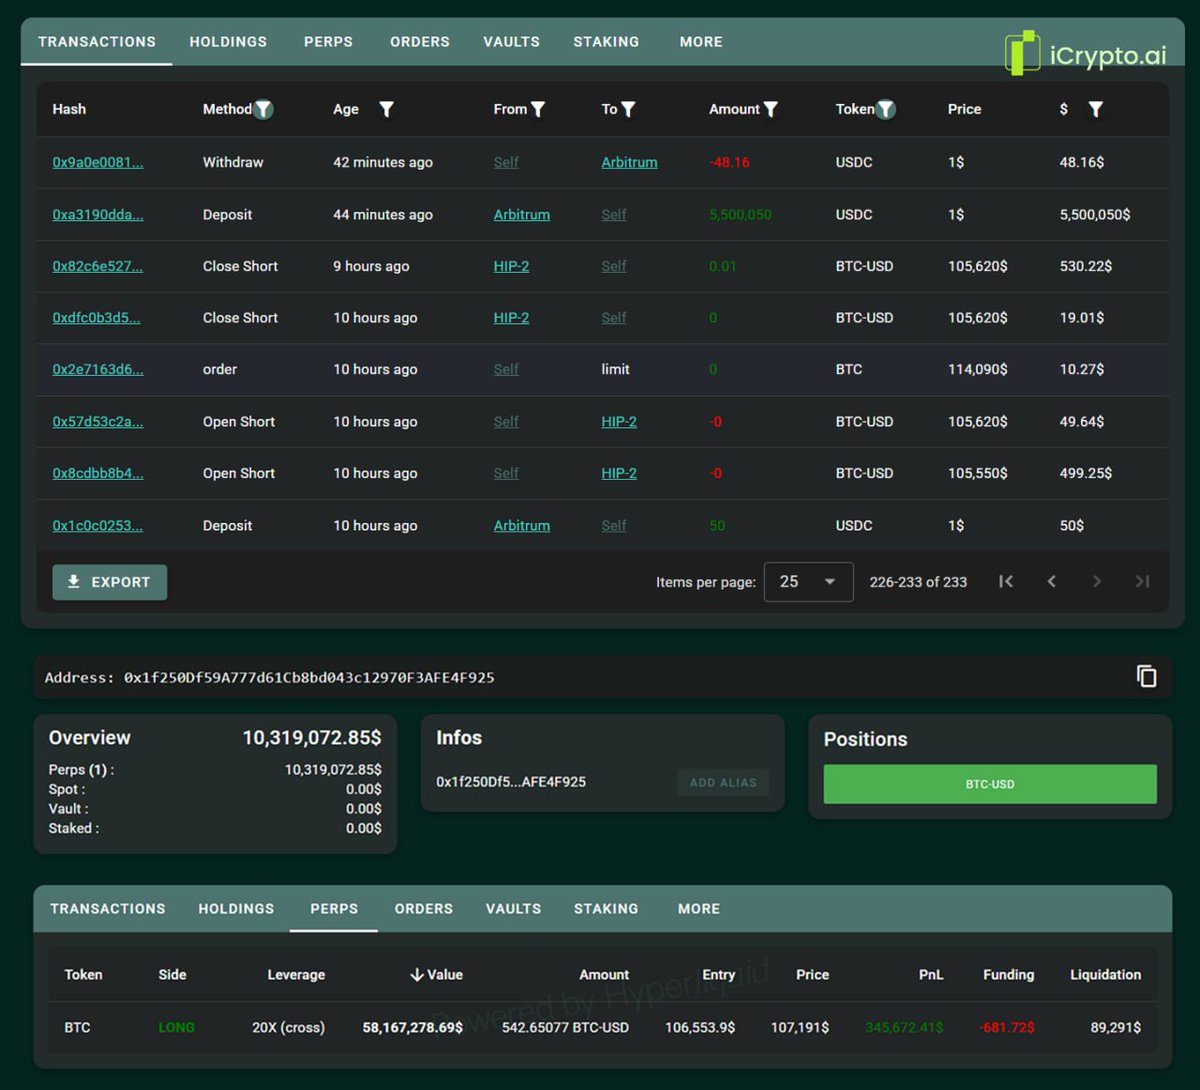Switch to ORDERS tab in the lower perps panel

424,909
